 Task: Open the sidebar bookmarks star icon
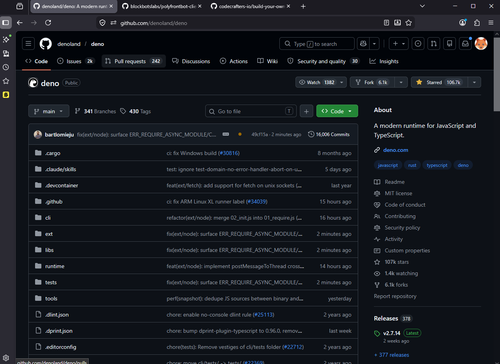point(6,81)
